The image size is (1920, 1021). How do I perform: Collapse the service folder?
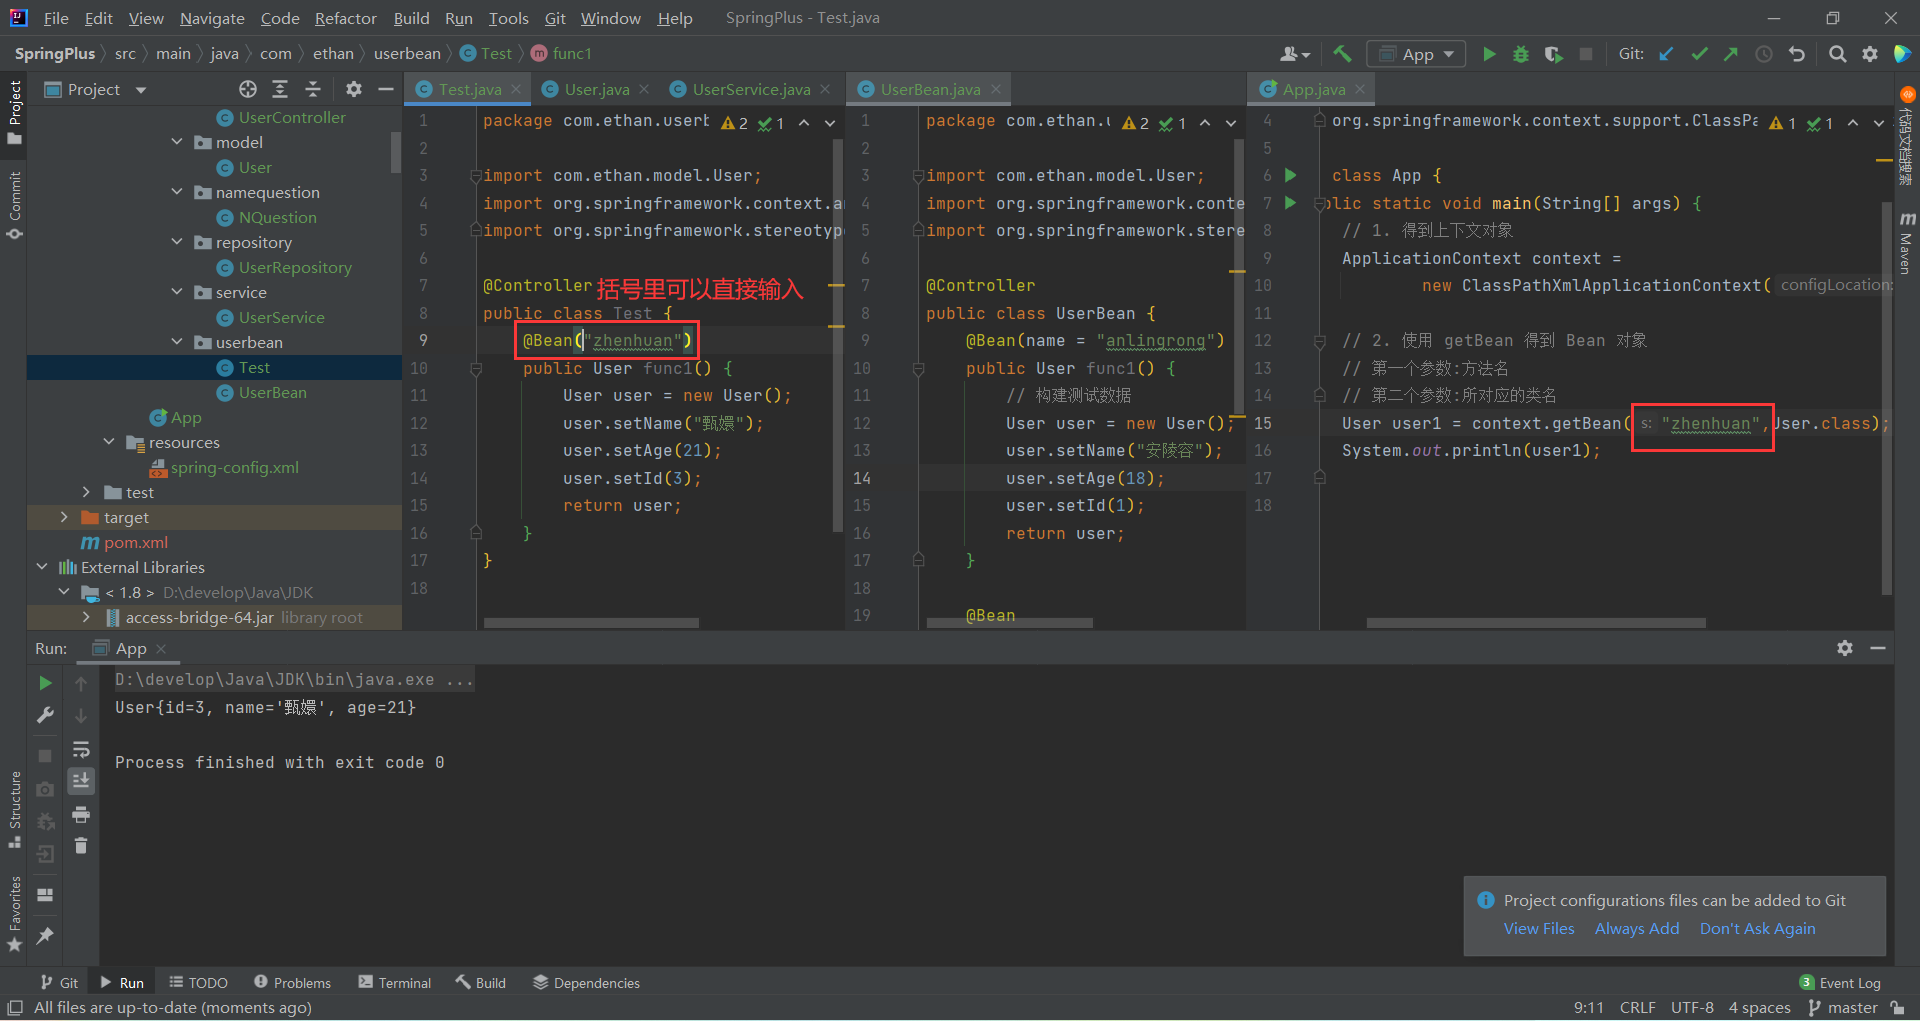(177, 292)
